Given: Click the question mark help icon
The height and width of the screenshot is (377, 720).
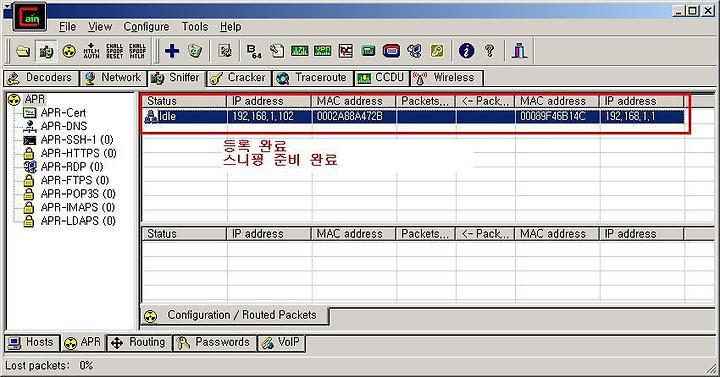Looking at the screenshot, I should coord(489,51).
